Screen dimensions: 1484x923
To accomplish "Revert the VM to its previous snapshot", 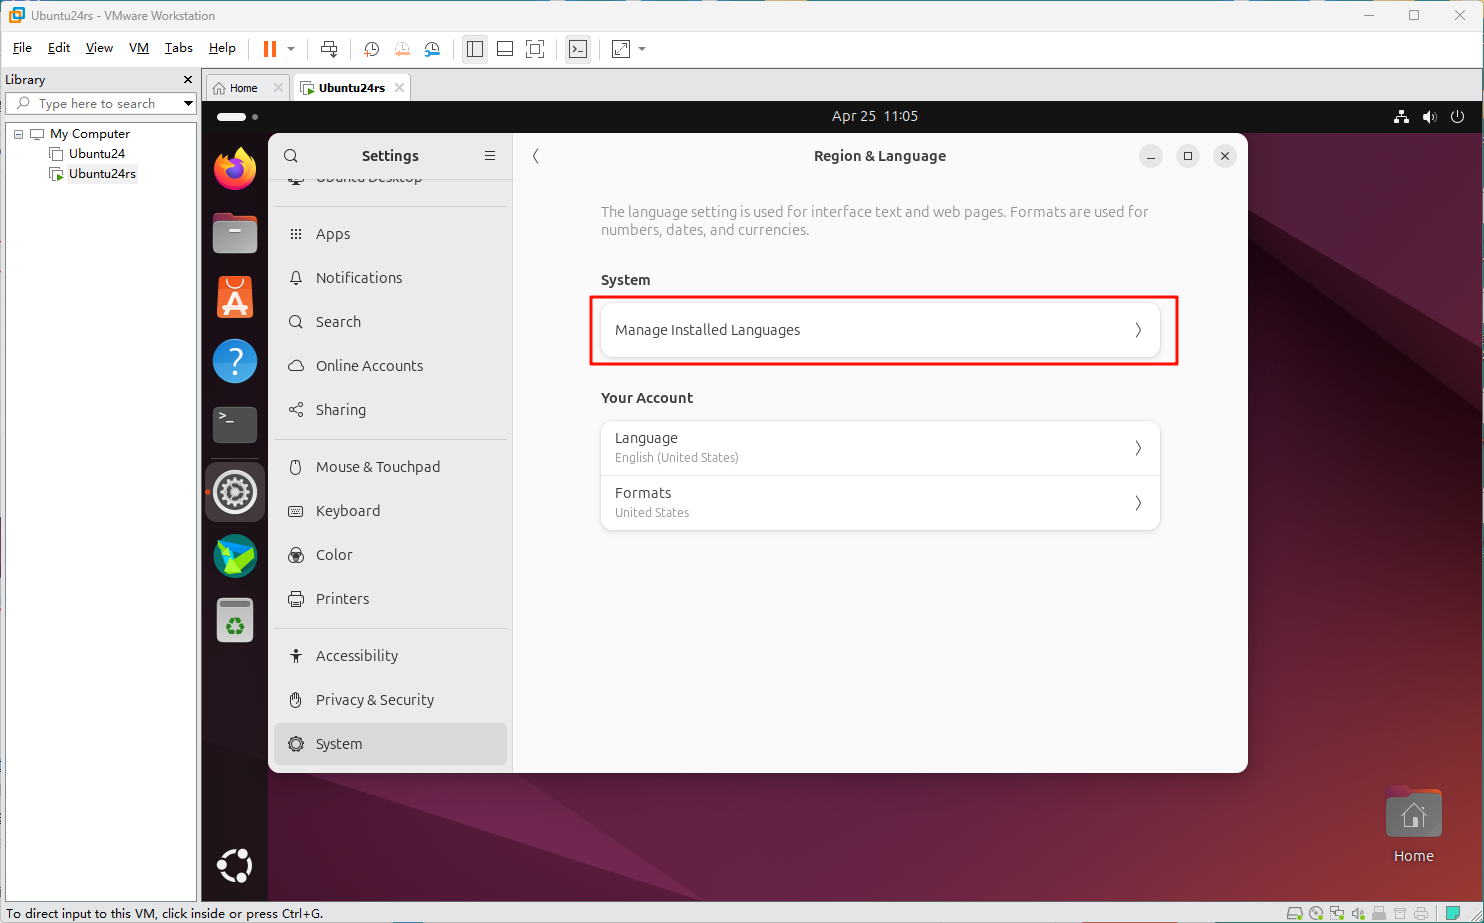I will (x=402, y=49).
